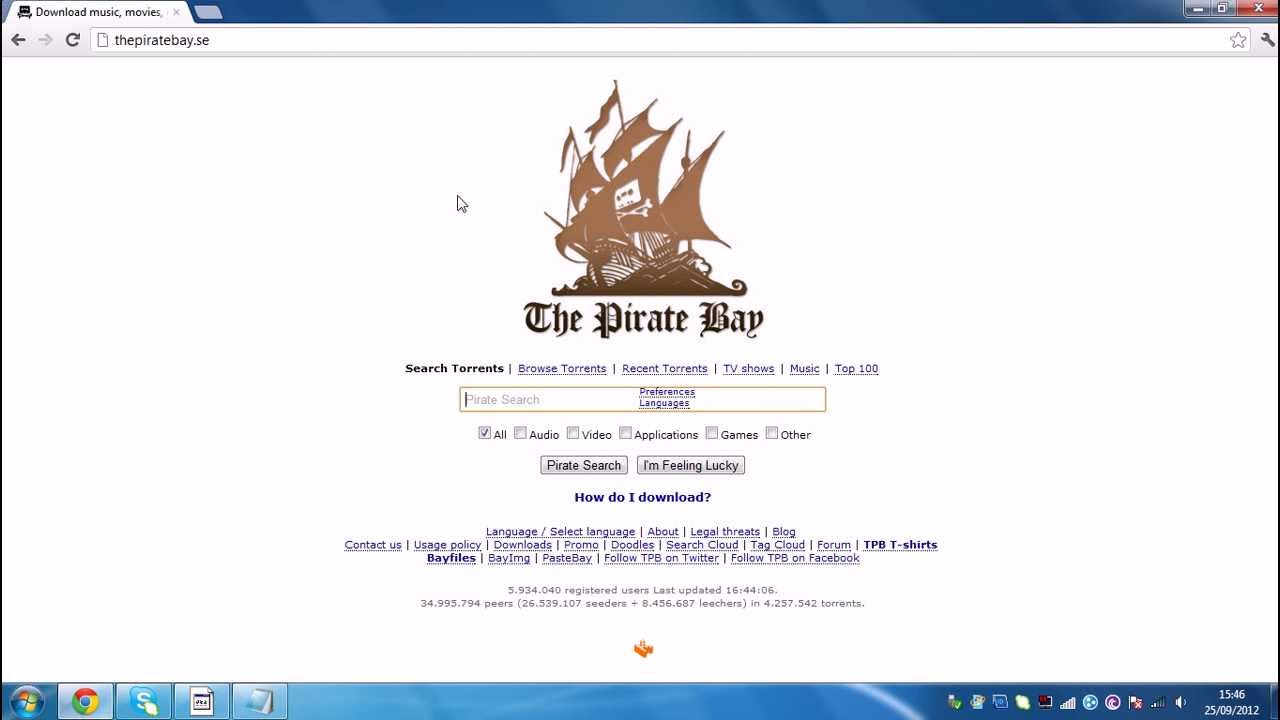Click the Search Torrents heading

(454, 369)
